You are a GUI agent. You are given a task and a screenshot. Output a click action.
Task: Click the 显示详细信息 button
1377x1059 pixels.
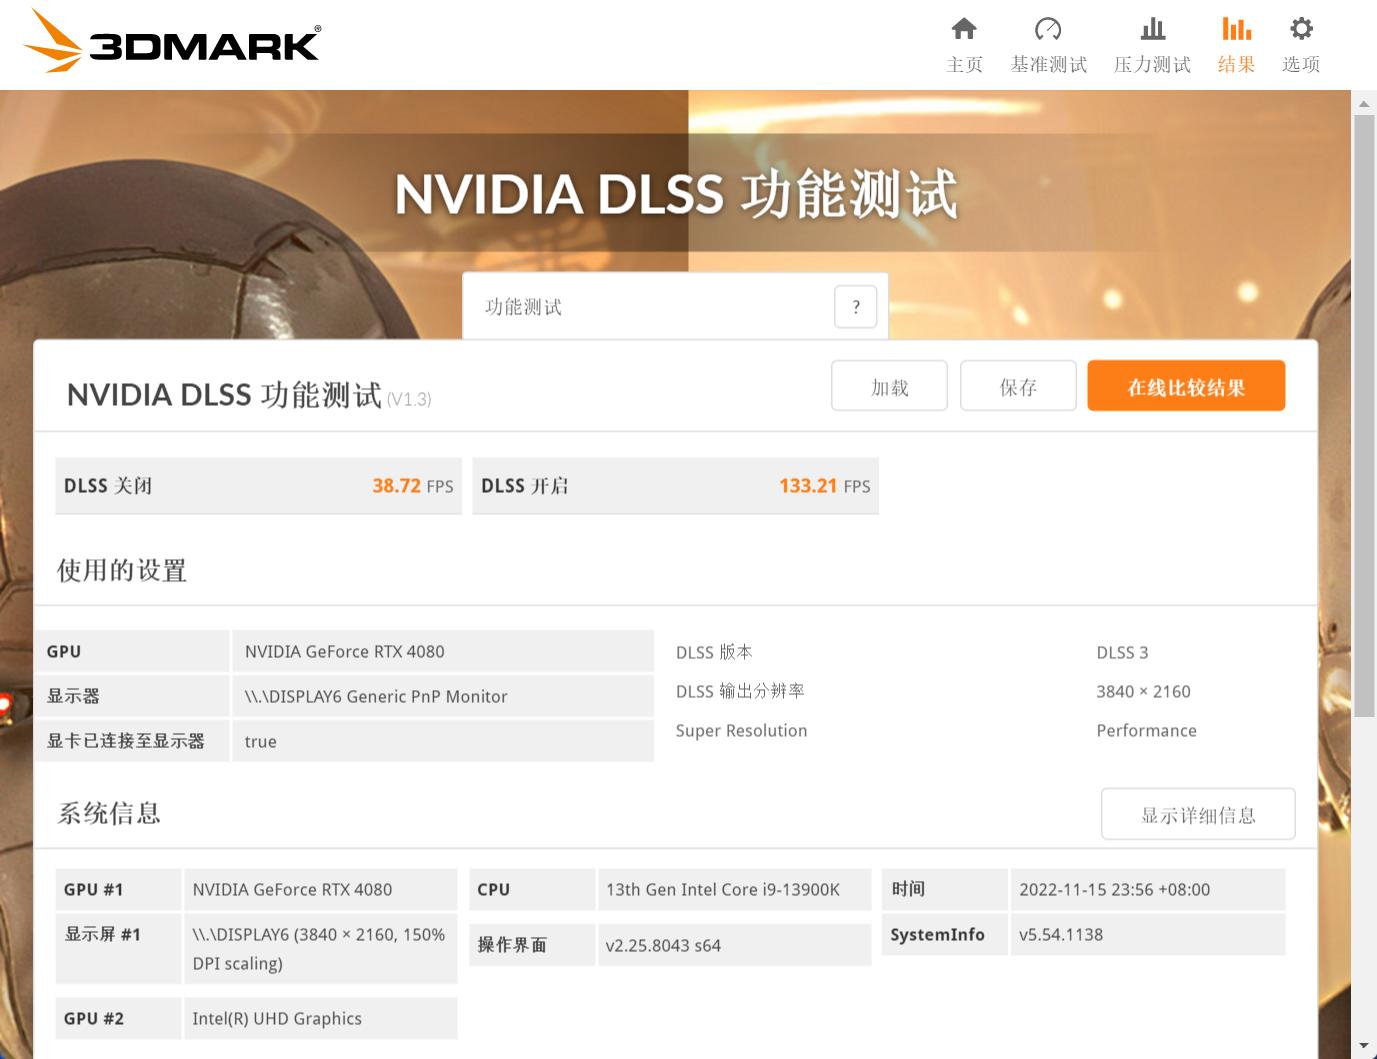pyautogui.click(x=1197, y=814)
